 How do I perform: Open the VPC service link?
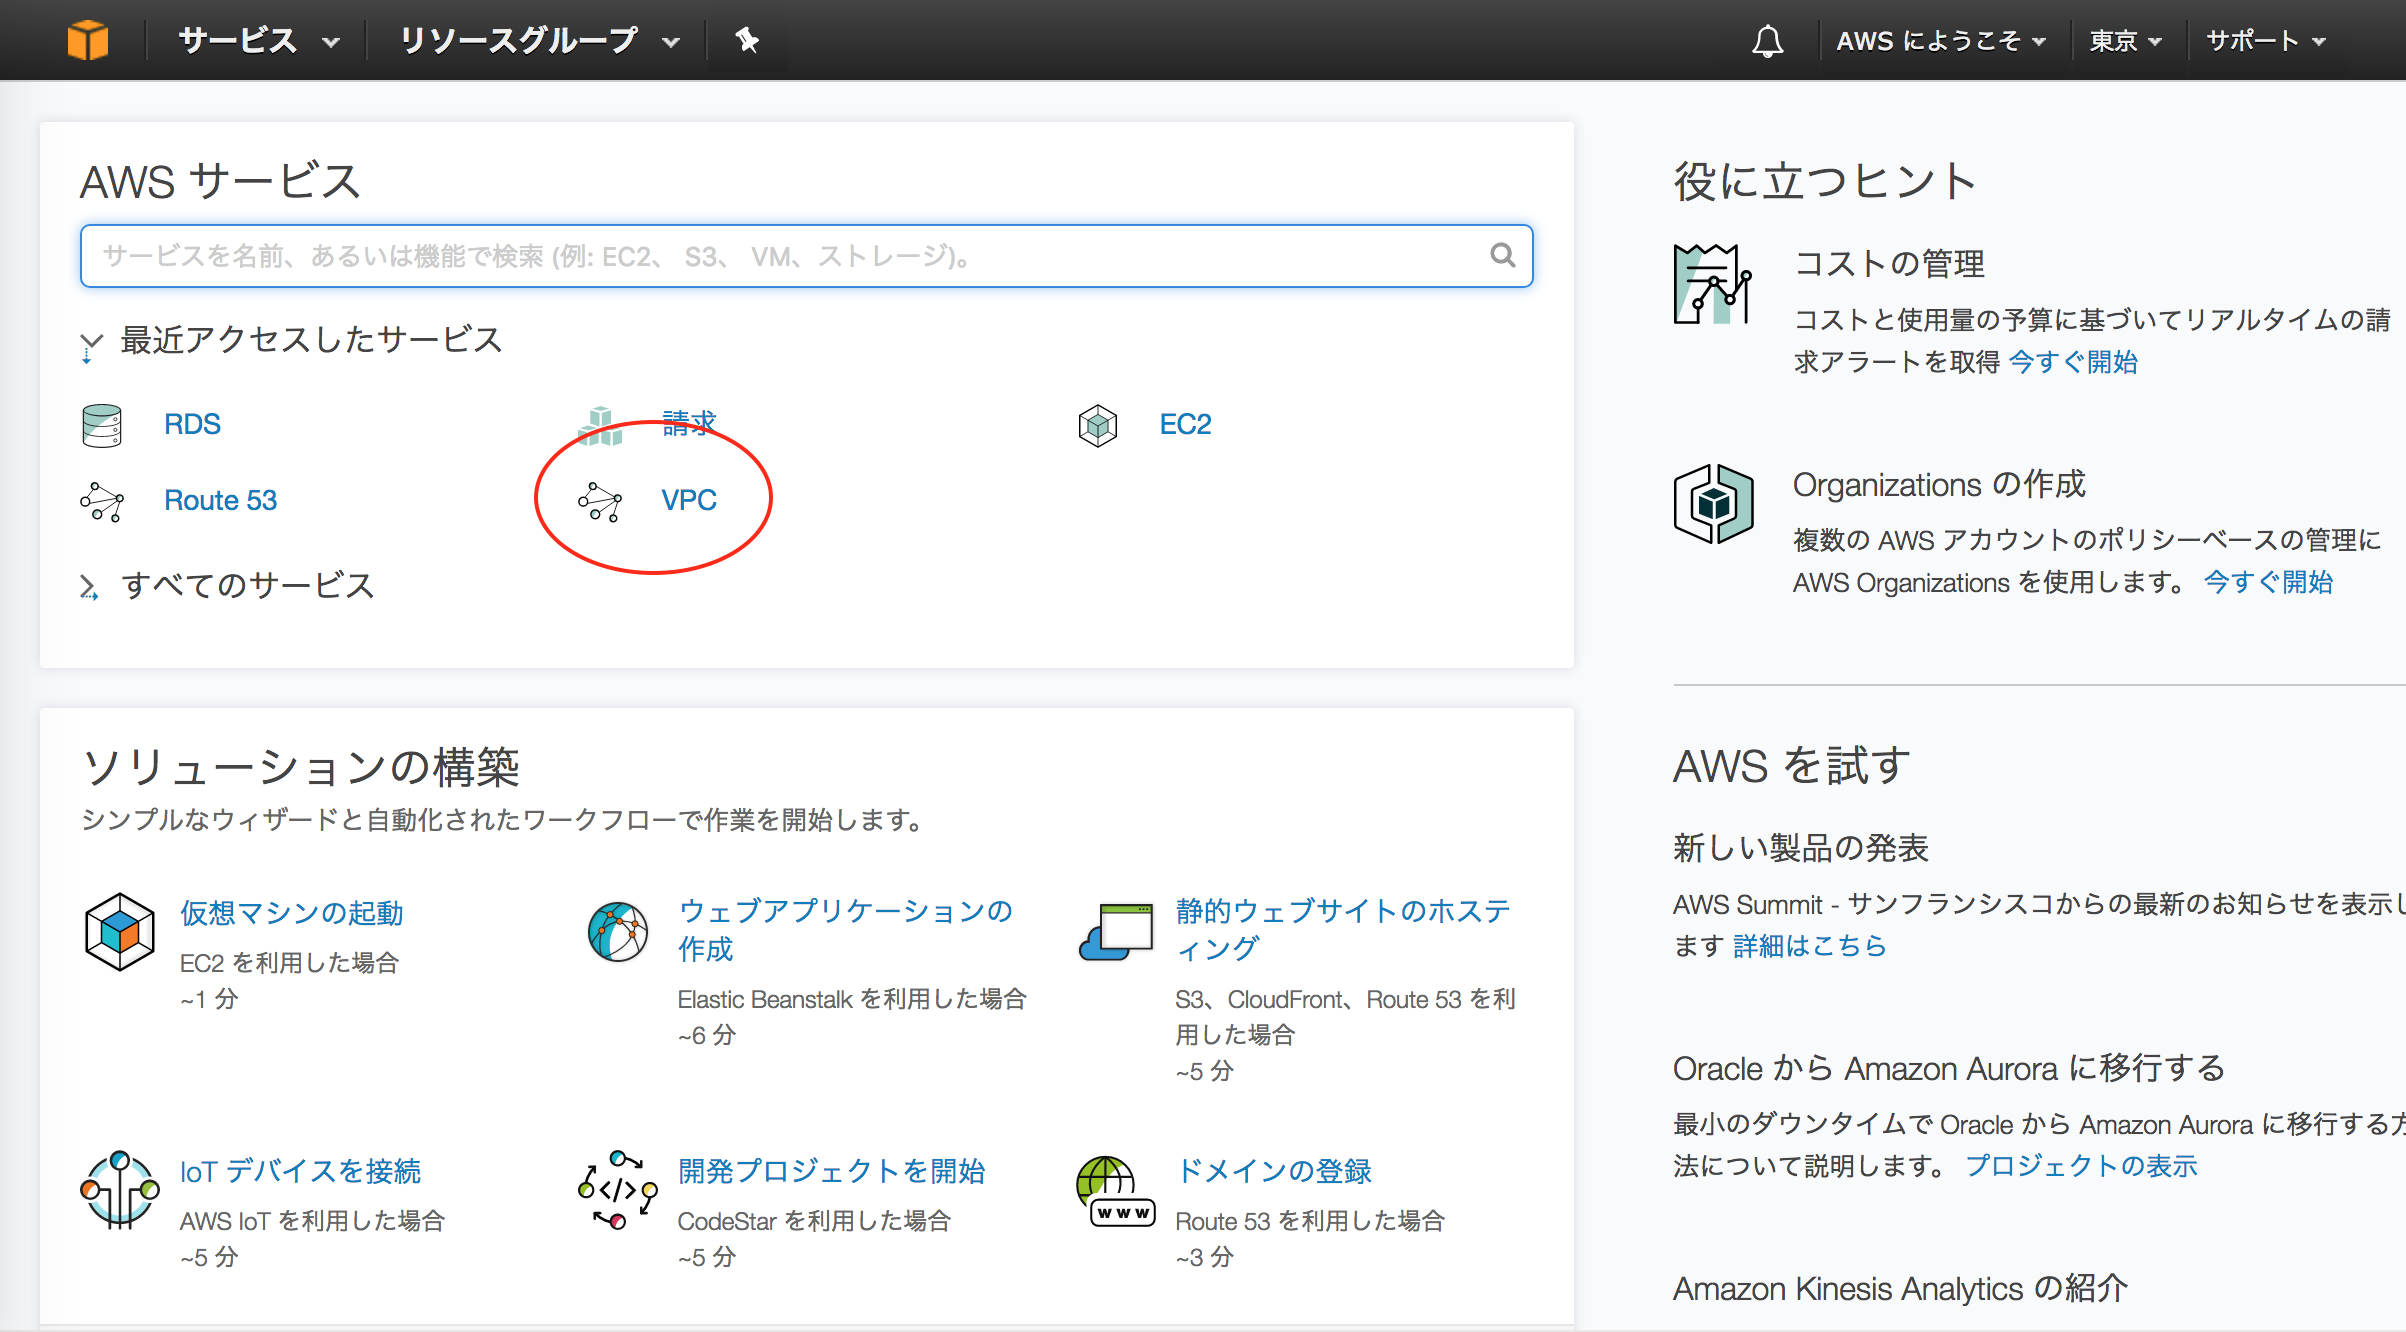click(x=689, y=501)
